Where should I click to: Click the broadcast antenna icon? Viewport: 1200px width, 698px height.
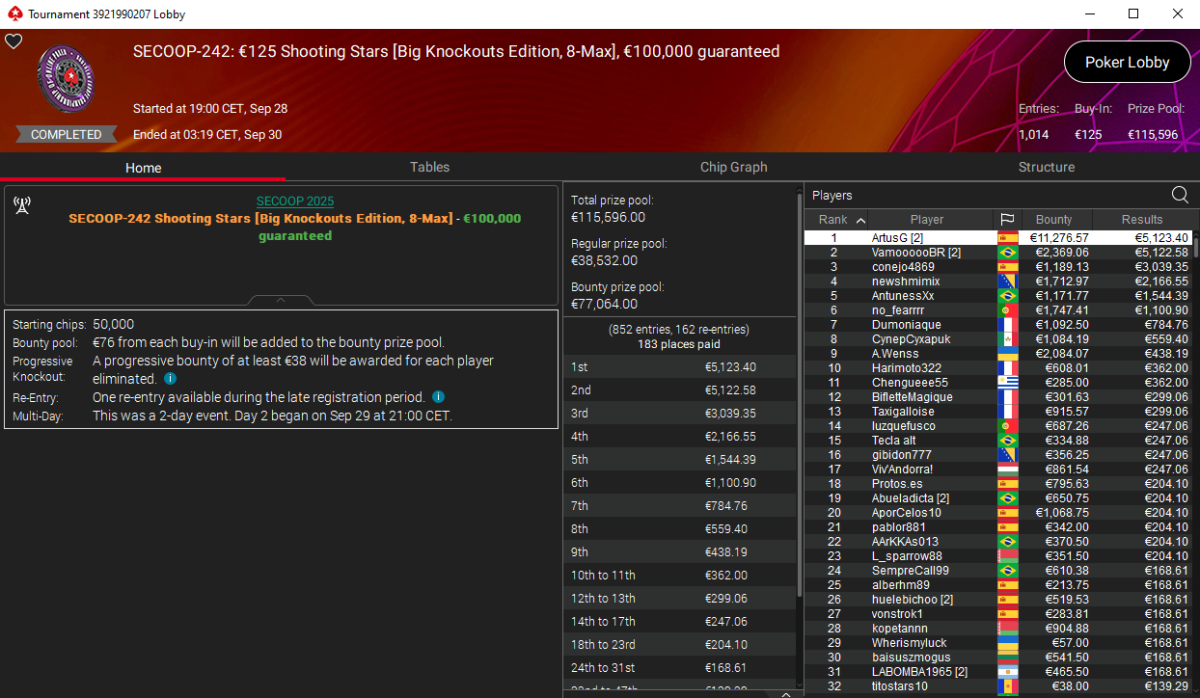click(21, 205)
